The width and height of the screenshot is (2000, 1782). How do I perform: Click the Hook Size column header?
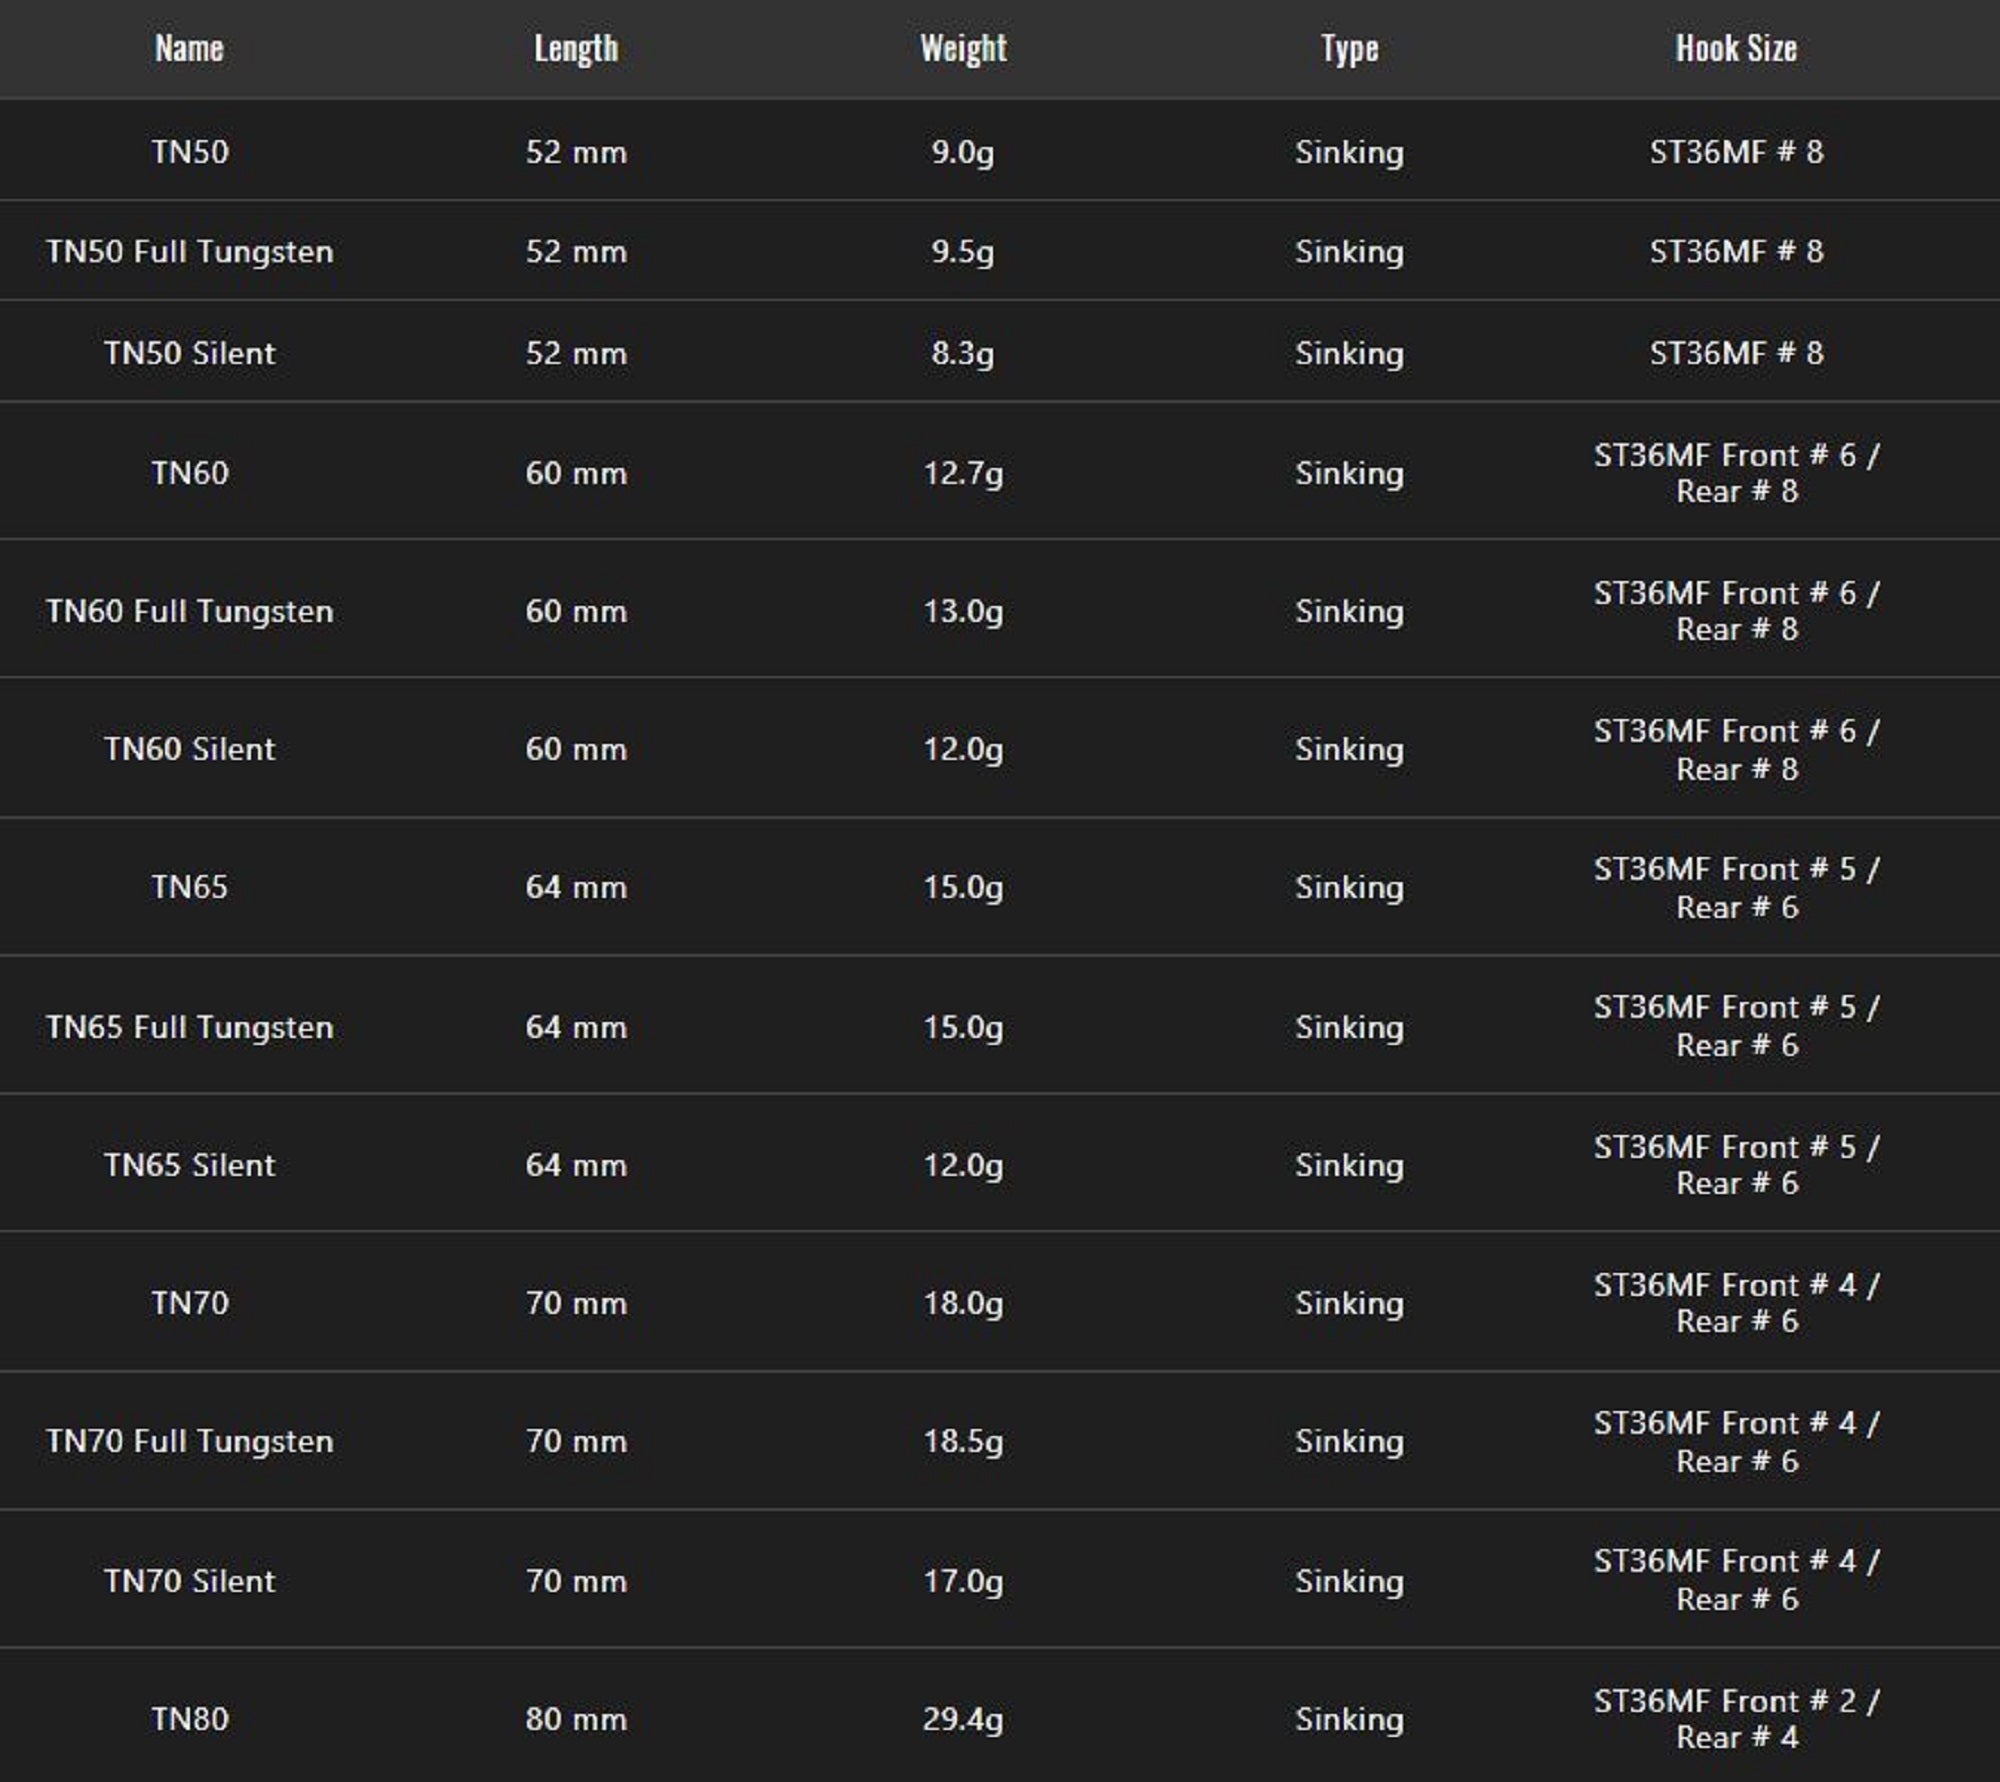pos(1736,48)
